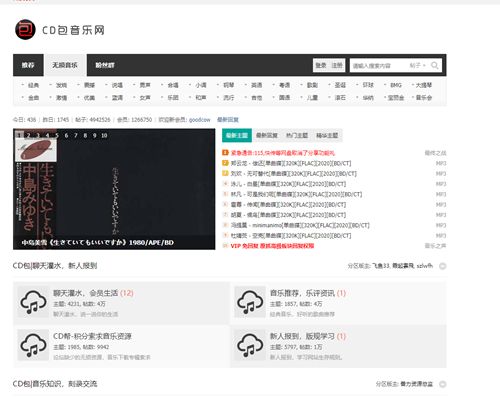Click the CD包音乐网 red logo icon

pyautogui.click(x=25, y=29)
